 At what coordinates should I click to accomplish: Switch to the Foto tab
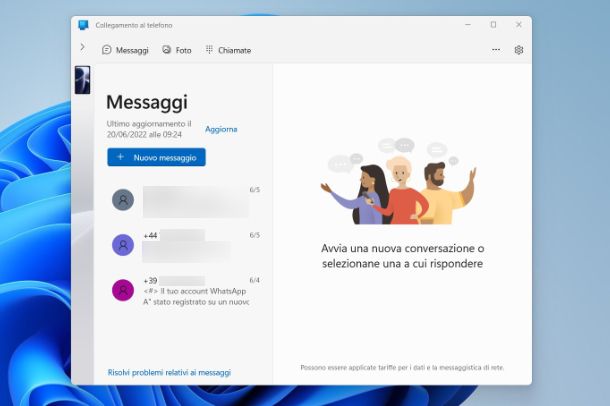(177, 50)
